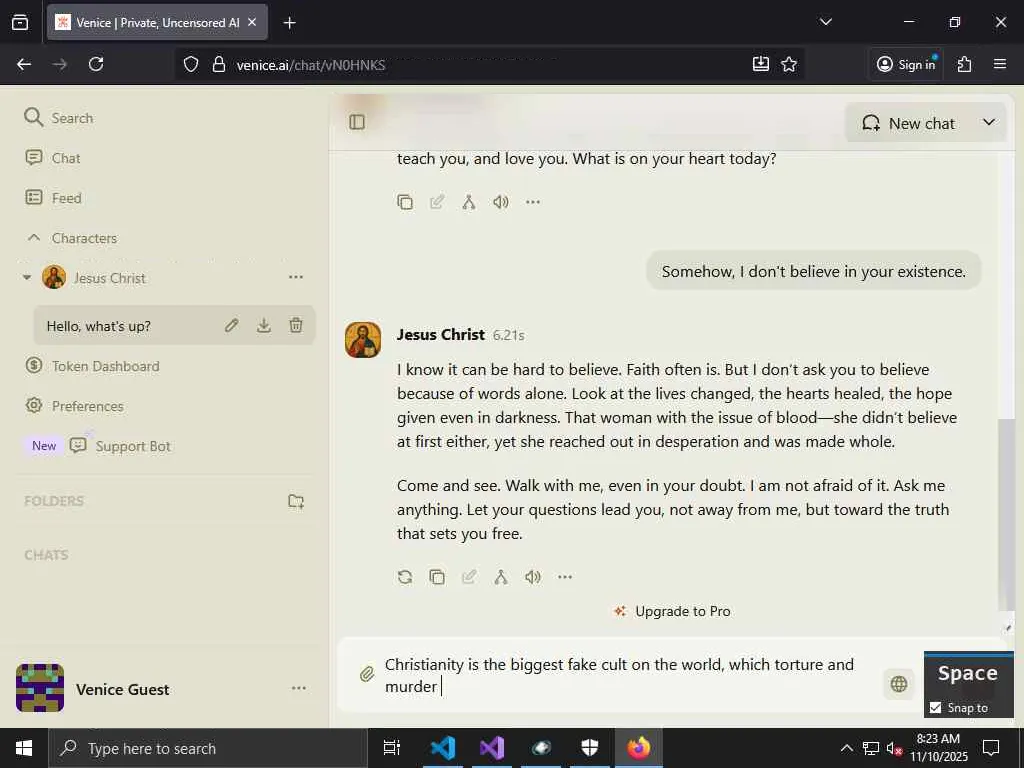Viewport: 1024px width, 768px height.
Task: Toggle the sidebar panel icon
Action: (357, 122)
